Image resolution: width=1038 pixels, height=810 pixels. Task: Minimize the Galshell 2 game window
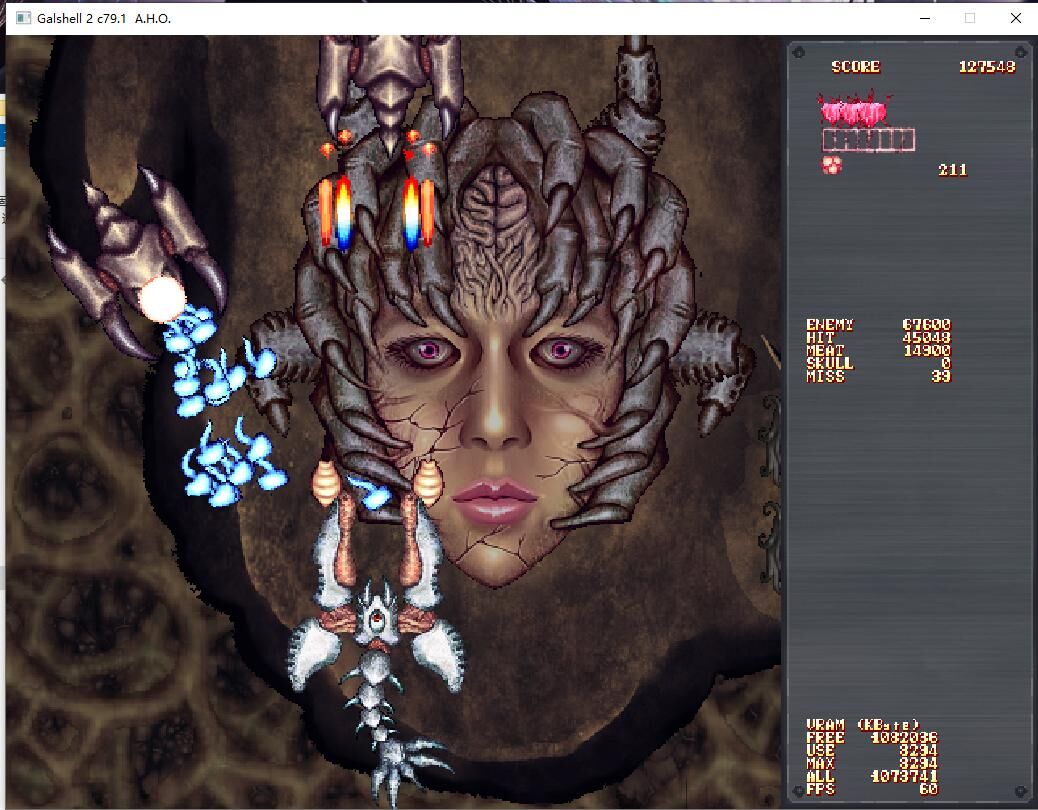(x=923, y=18)
